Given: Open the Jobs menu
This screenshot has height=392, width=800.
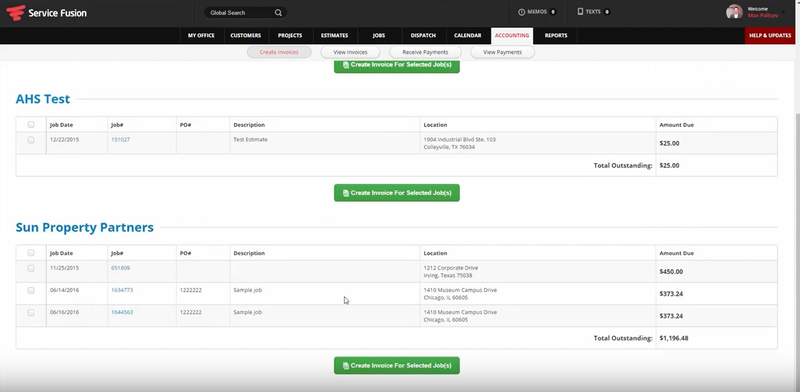Looking at the screenshot, I should 379,36.
